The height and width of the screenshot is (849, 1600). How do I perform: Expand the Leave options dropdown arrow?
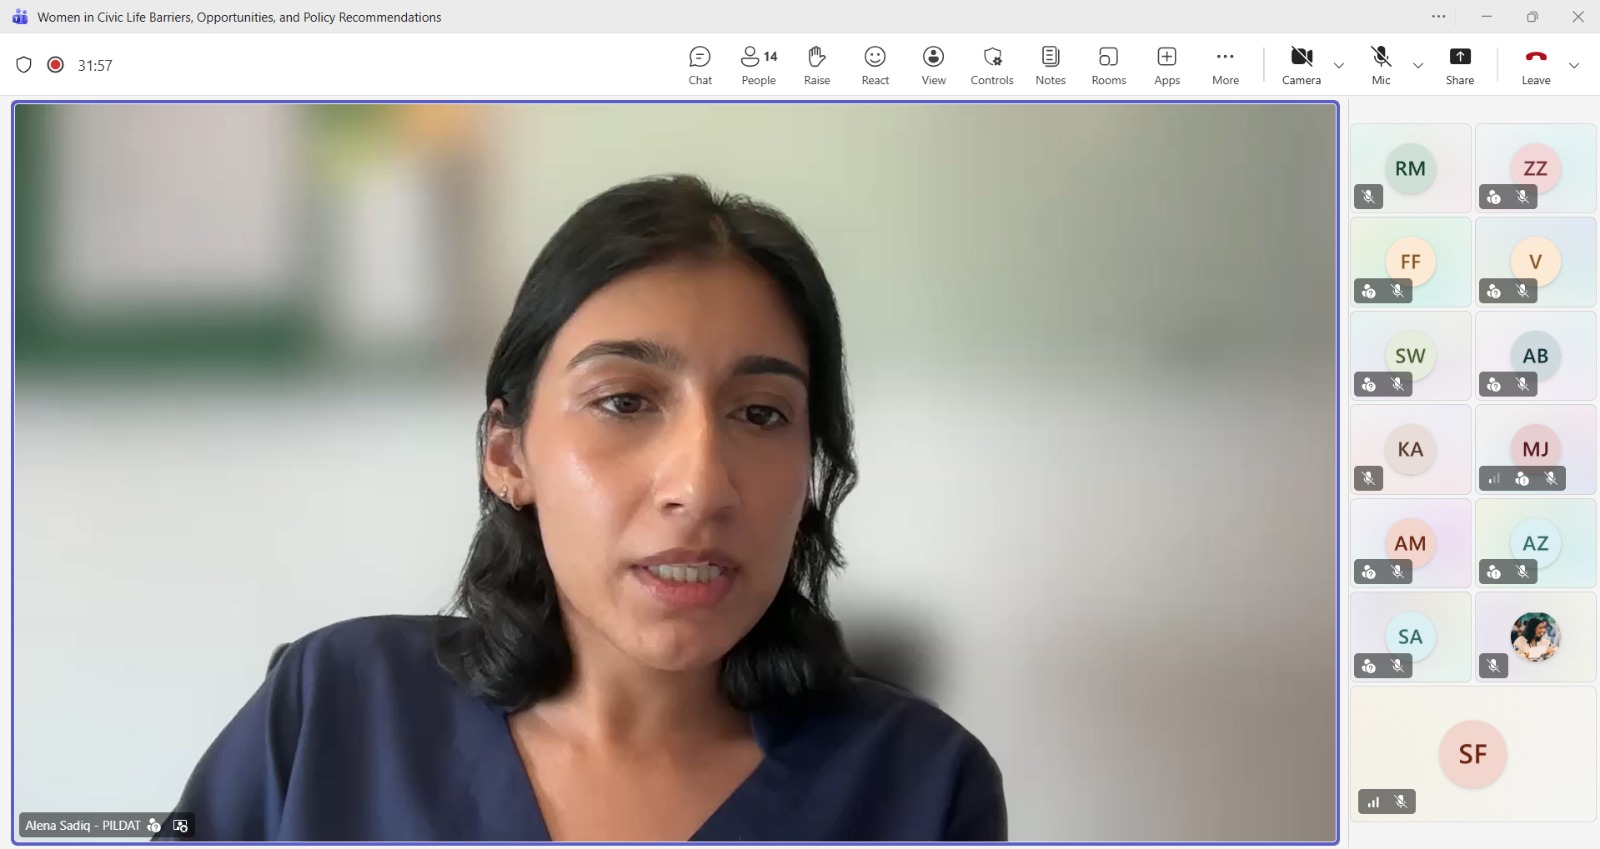click(x=1574, y=66)
